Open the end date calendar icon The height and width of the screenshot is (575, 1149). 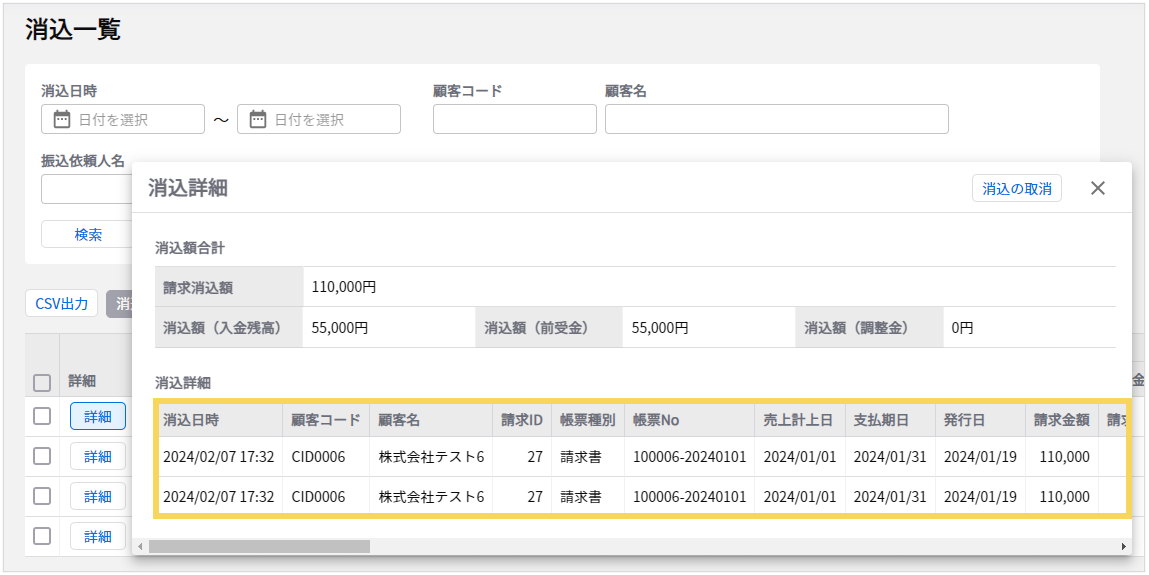click(258, 119)
